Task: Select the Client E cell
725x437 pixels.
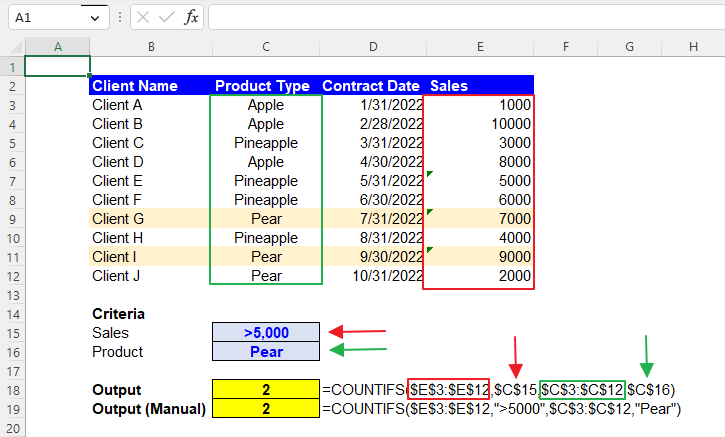Action: pyautogui.click(x=151, y=181)
